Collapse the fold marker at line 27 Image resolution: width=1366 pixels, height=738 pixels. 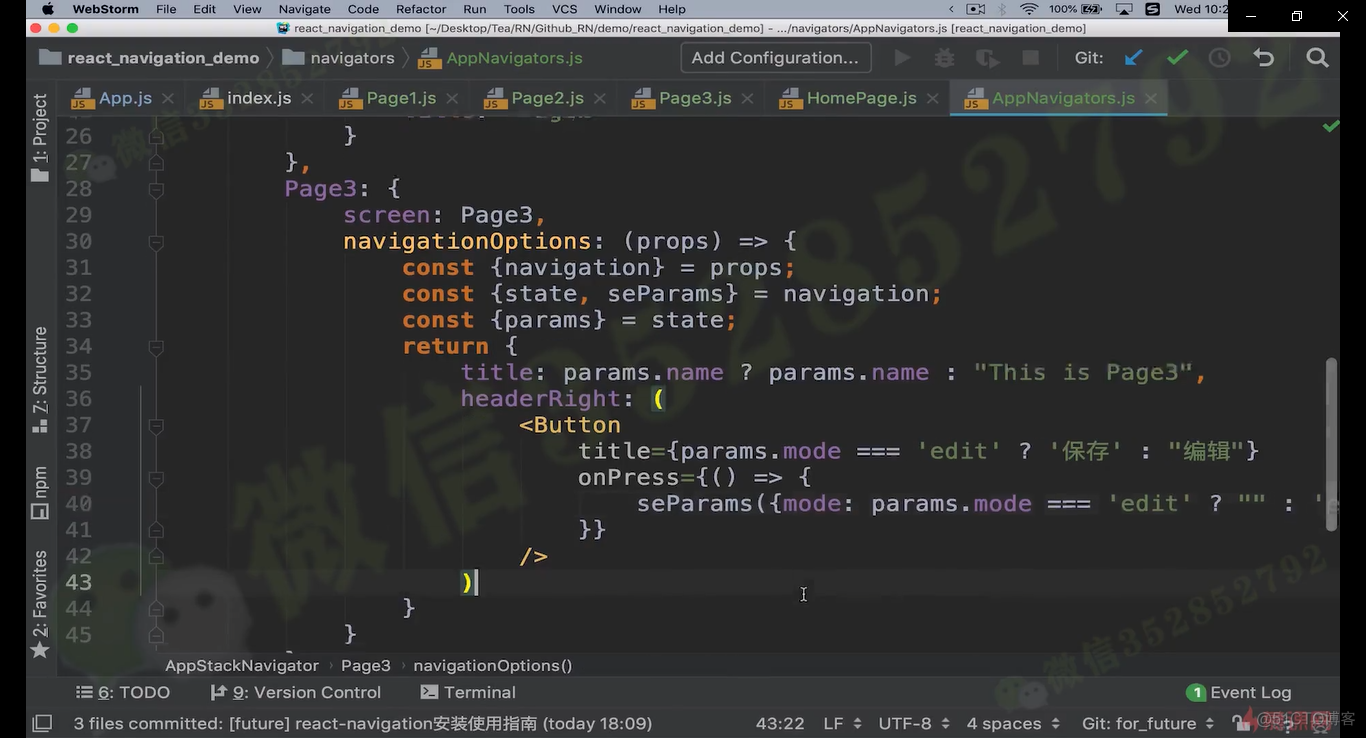[156, 162]
